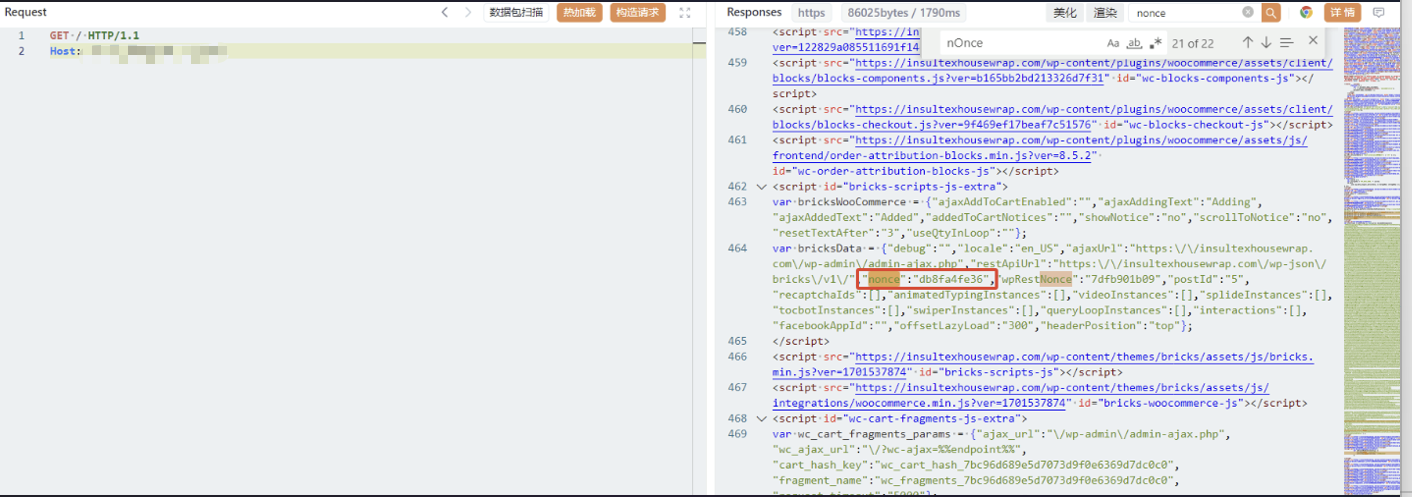Open the integrations woocommerce.min.js link
This screenshot has height=497, width=1412.
tap(1021, 396)
